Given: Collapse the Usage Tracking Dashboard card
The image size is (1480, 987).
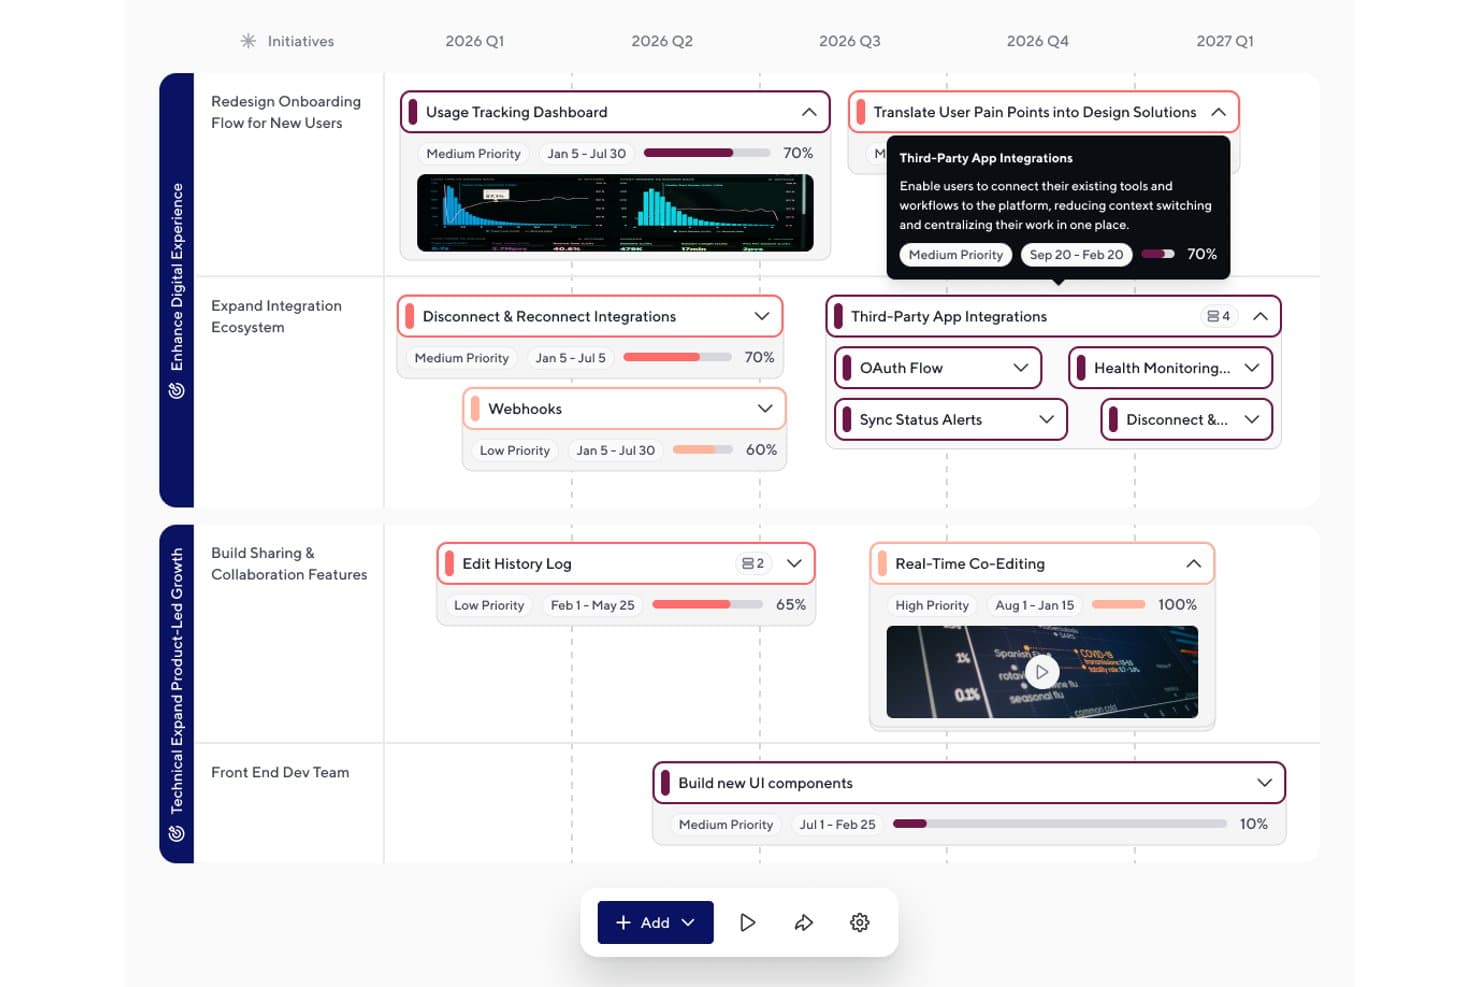Looking at the screenshot, I should pos(809,112).
